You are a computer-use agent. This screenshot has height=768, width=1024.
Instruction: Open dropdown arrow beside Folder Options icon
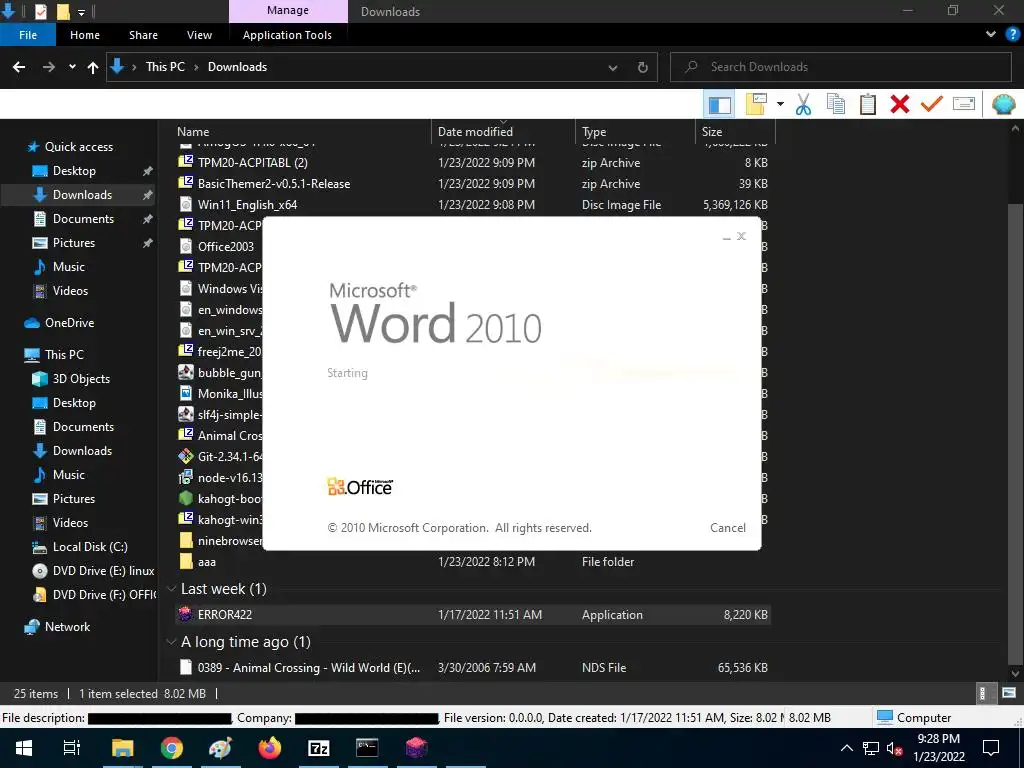pyautogui.click(x=780, y=104)
